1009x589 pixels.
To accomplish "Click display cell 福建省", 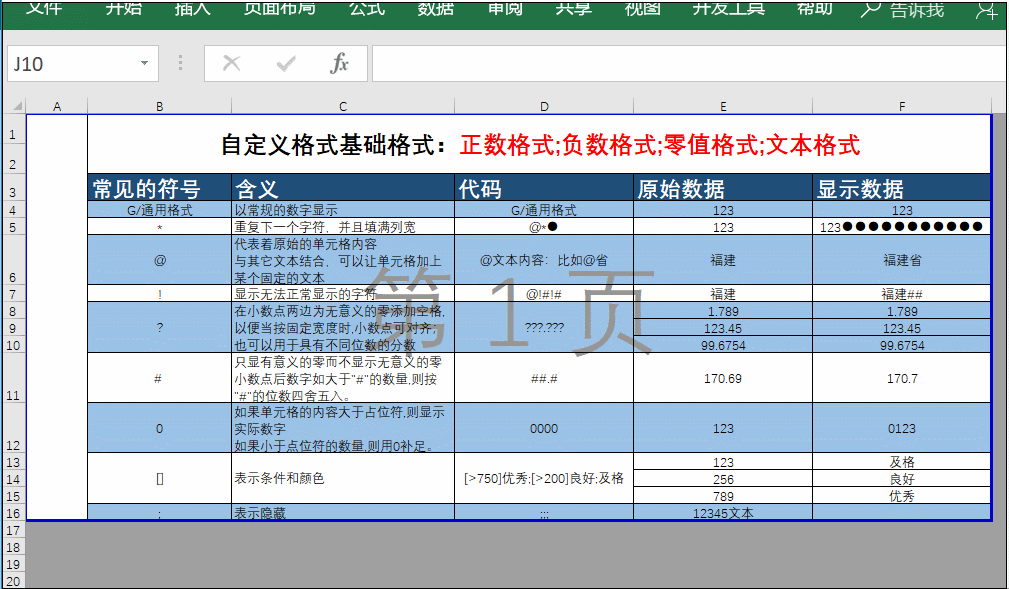I will (x=902, y=260).
